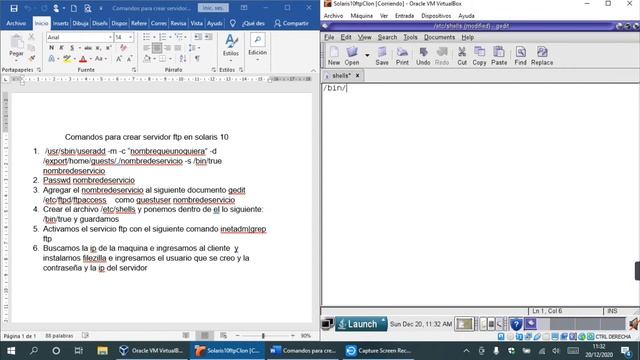Click the Compartir share button in Word

click(291, 23)
